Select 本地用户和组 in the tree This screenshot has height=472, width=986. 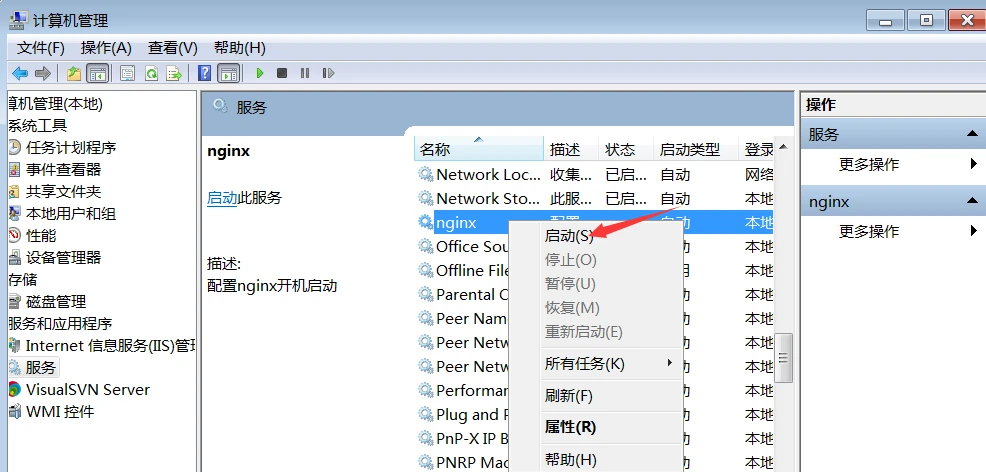pyautogui.click(x=71, y=214)
